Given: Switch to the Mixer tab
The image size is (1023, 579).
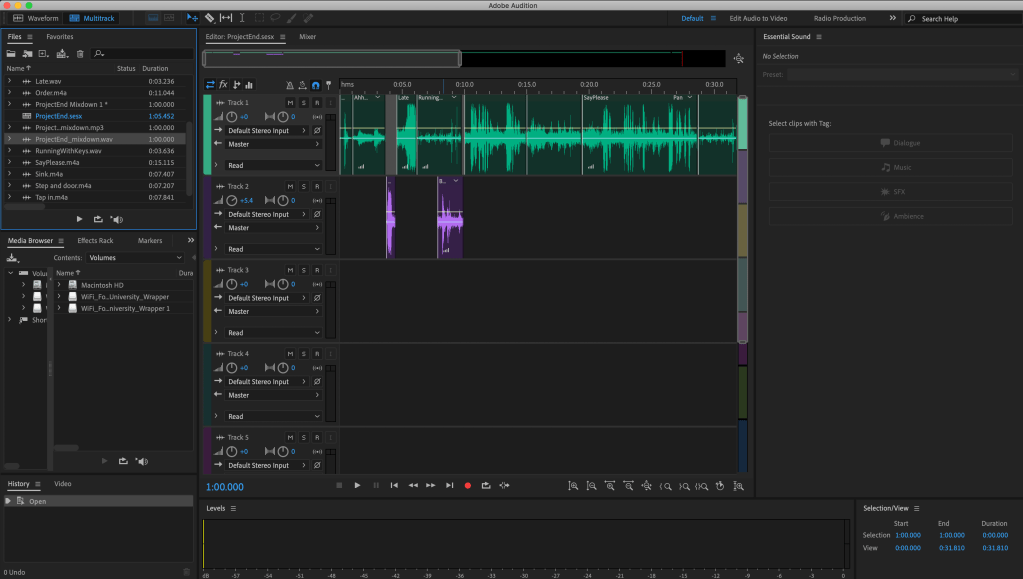Looking at the screenshot, I should (307, 37).
